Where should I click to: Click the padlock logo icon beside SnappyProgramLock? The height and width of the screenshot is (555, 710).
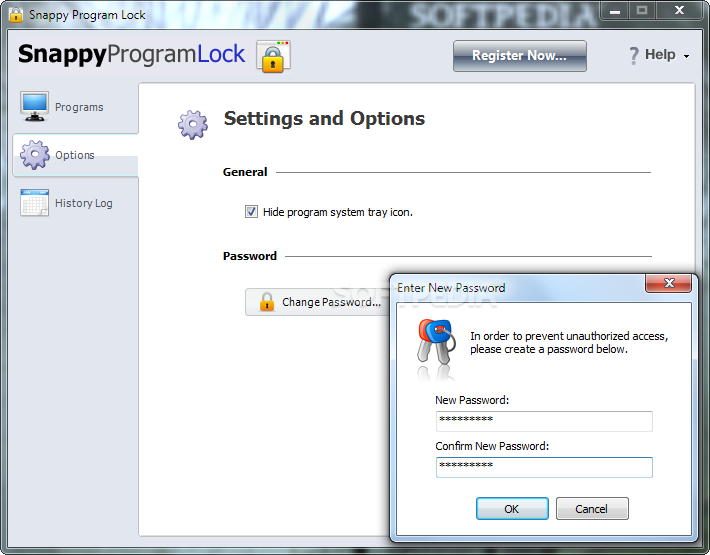273,57
